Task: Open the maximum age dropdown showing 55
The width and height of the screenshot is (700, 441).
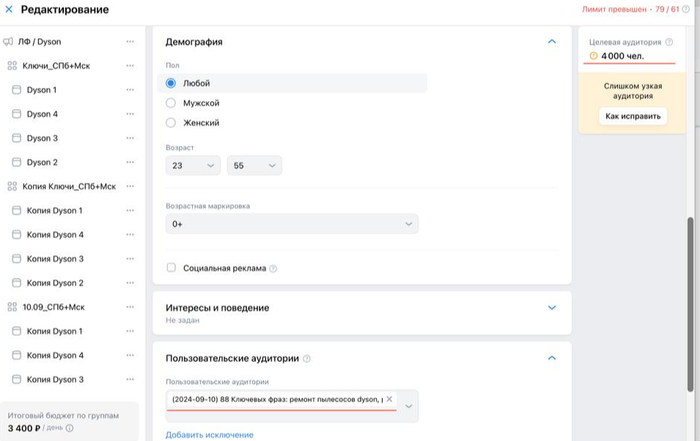Action: coord(254,166)
